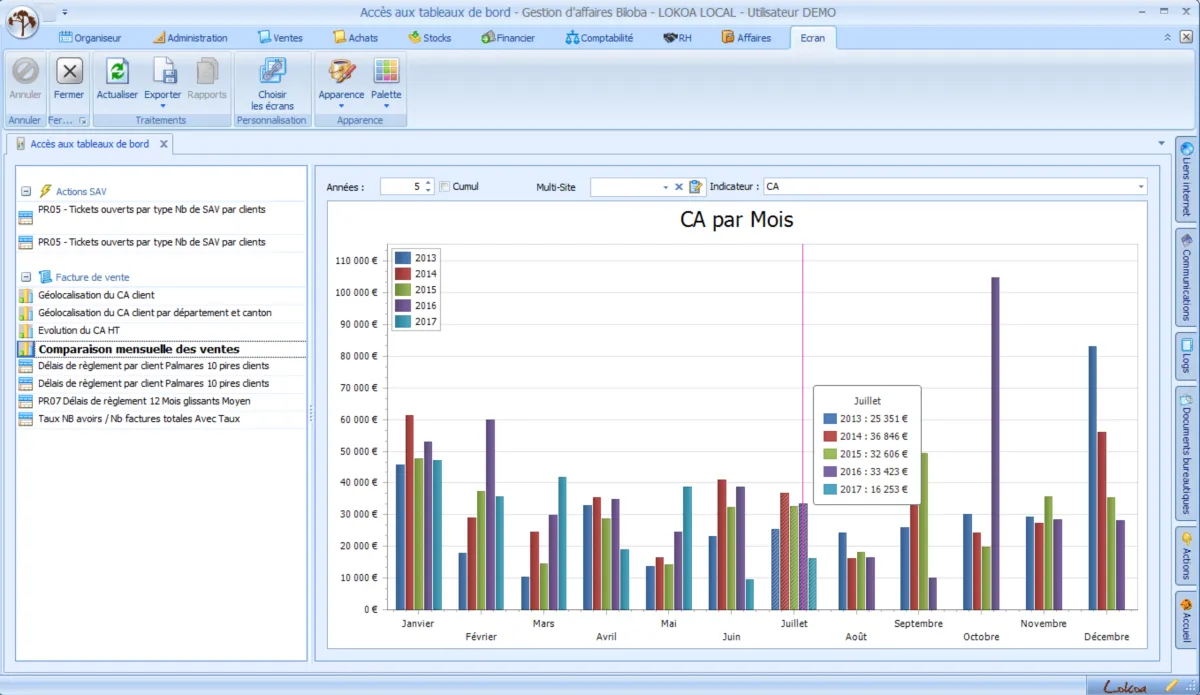Image resolution: width=1200 pixels, height=695 pixels.
Task: Open the Multi-Site dropdown arrow
Action: click(x=665, y=187)
